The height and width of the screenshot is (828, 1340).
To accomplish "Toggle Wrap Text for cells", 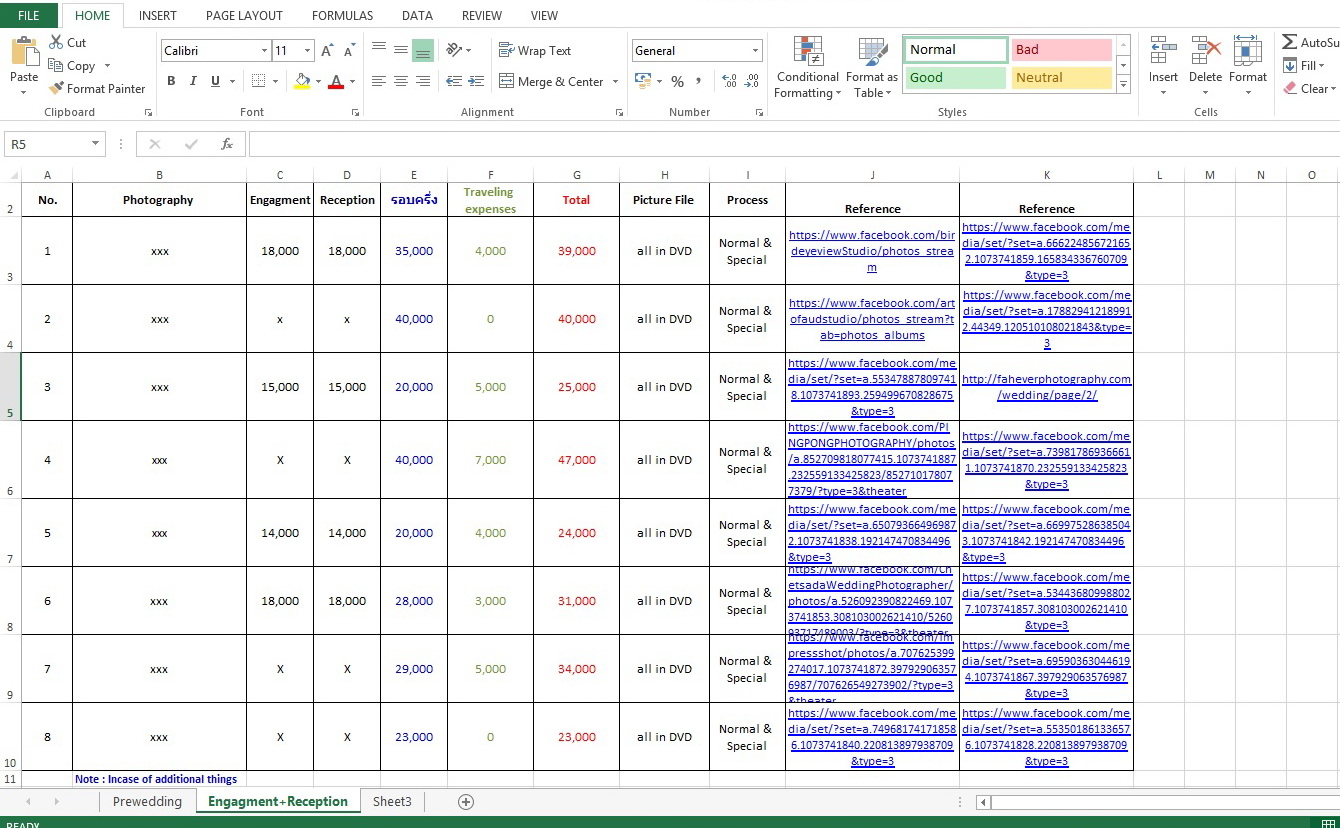I will (x=535, y=50).
